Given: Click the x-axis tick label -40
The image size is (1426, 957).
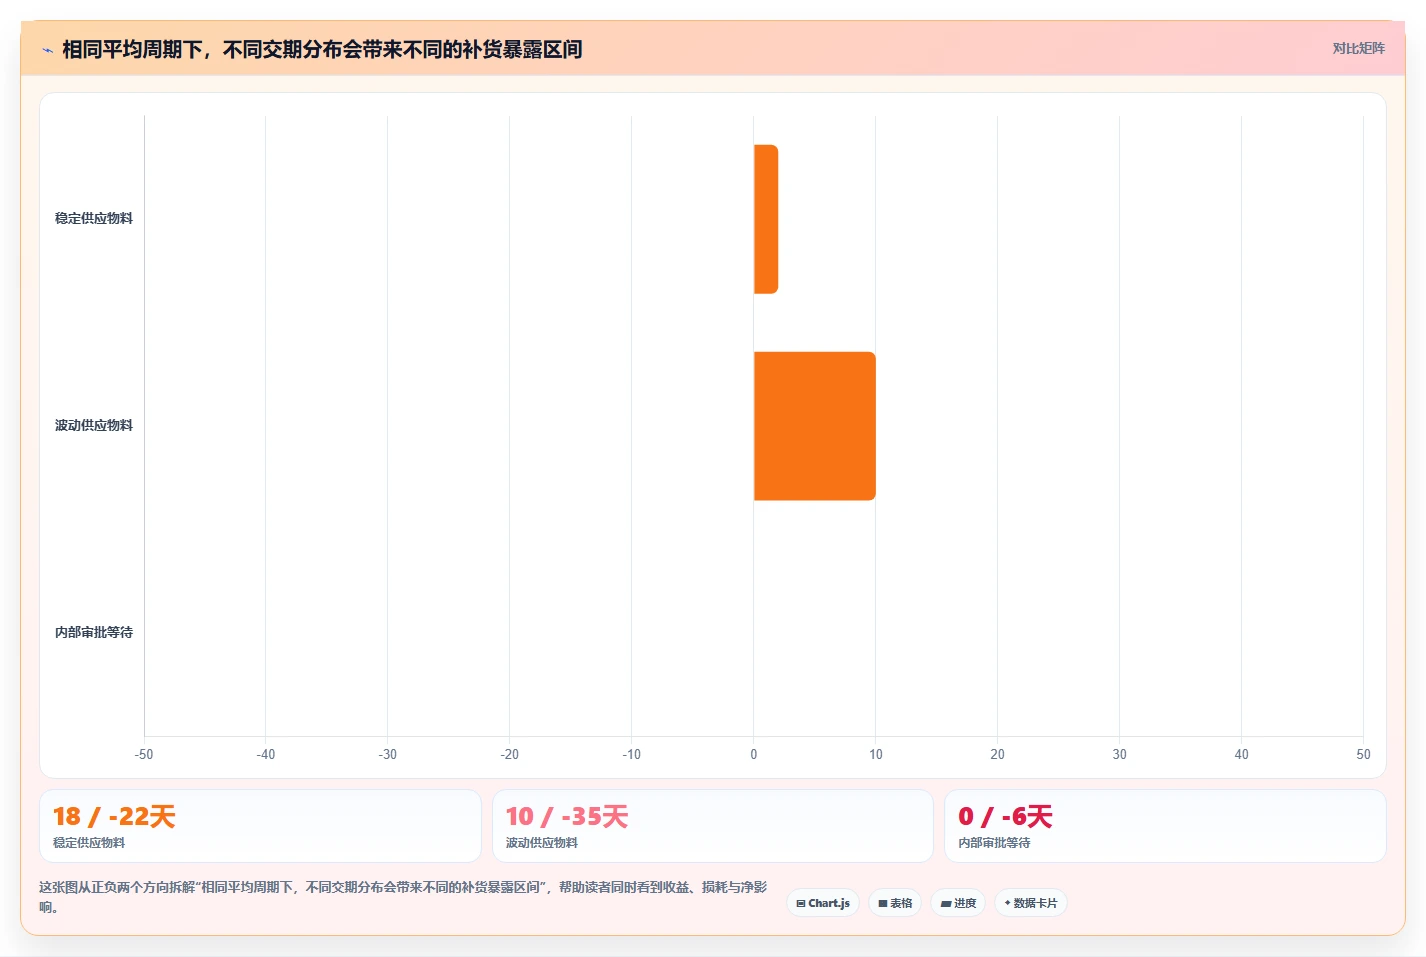Looking at the screenshot, I should (x=266, y=754).
